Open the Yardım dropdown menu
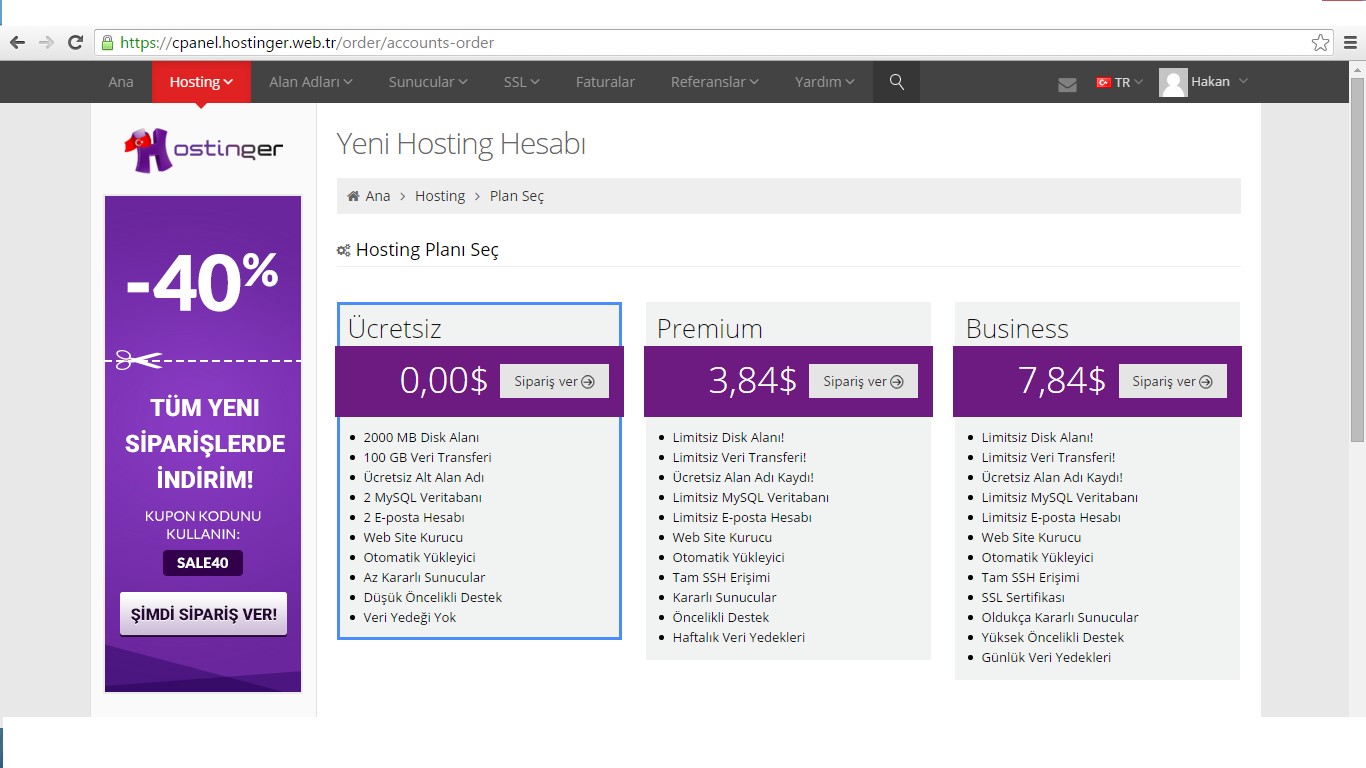The height and width of the screenshot is (768, 1366). (x=825, y=82)
